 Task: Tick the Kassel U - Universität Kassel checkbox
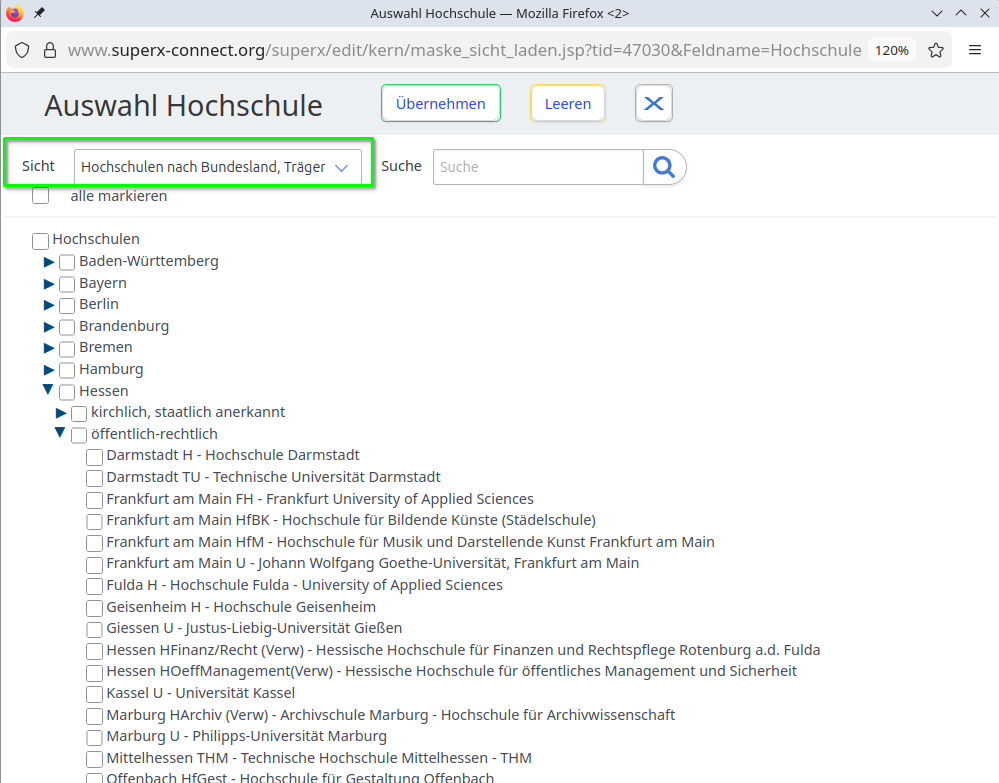(95, 694)
